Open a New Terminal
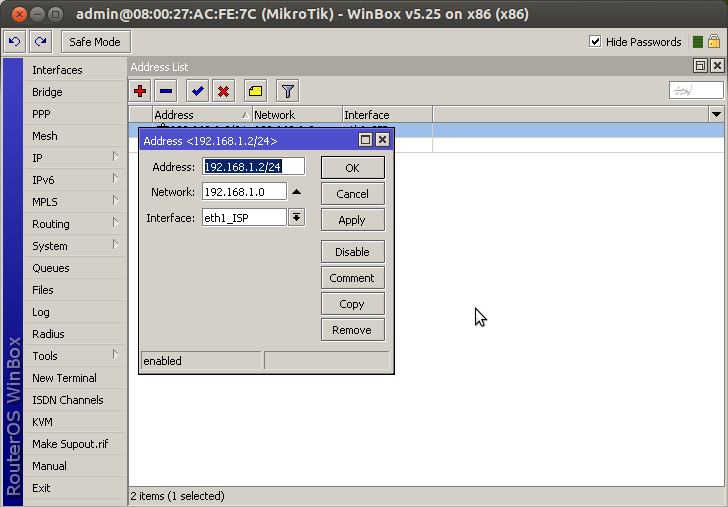This screenshot has width=728, height=507. point(74,378)
